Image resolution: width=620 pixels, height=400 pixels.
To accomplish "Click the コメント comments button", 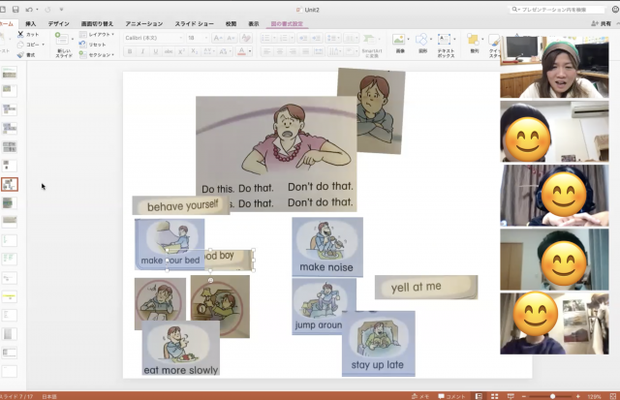I will click(451, 396).
